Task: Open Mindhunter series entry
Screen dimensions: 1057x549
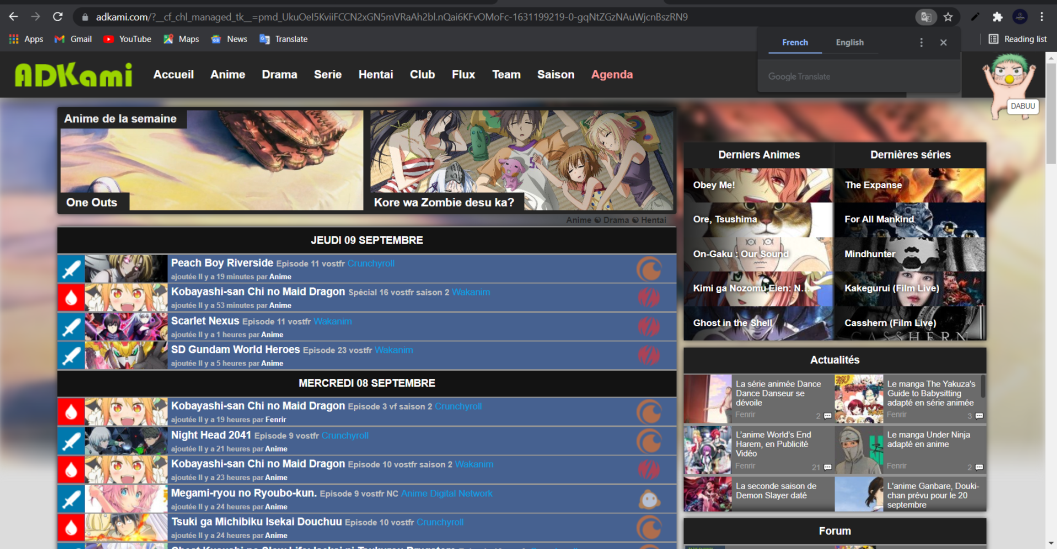Action: 910,254
